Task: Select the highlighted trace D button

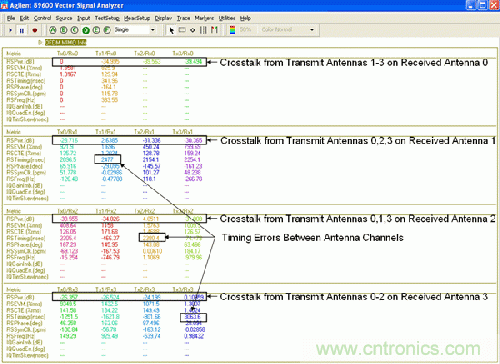Action: [x=86, y=30]
